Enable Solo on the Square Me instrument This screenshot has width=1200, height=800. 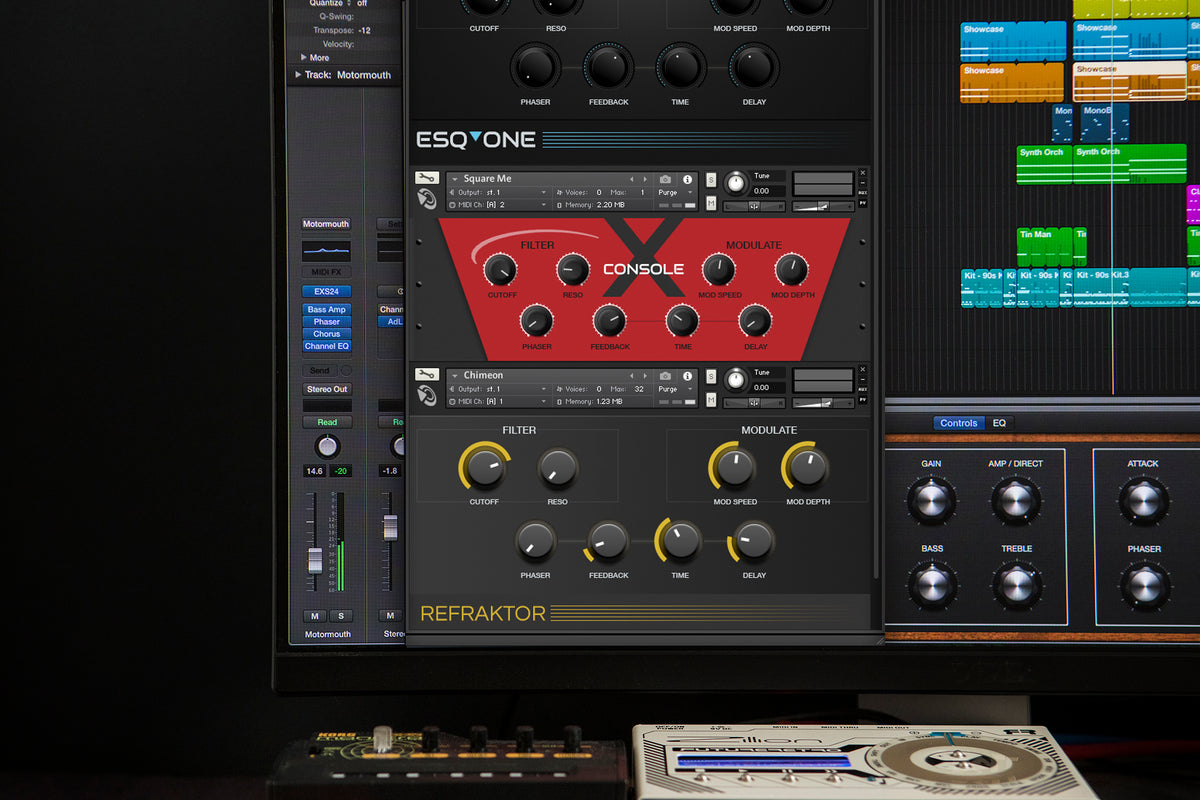coord(711,181)
